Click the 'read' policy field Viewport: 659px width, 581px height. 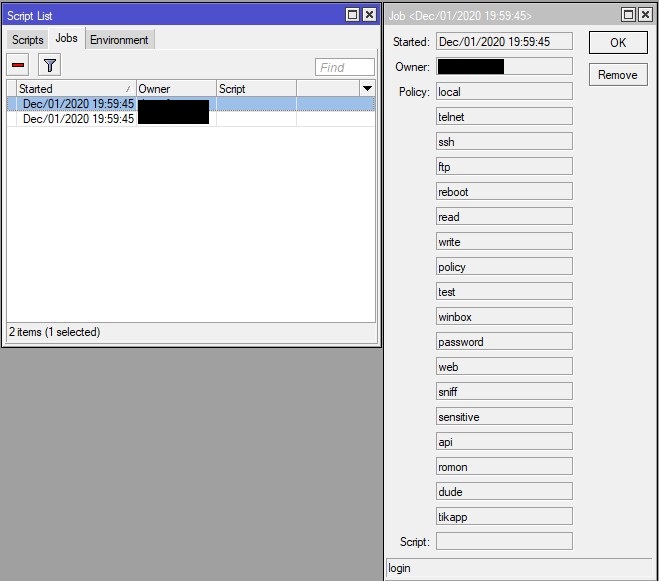tap(504, 217)
